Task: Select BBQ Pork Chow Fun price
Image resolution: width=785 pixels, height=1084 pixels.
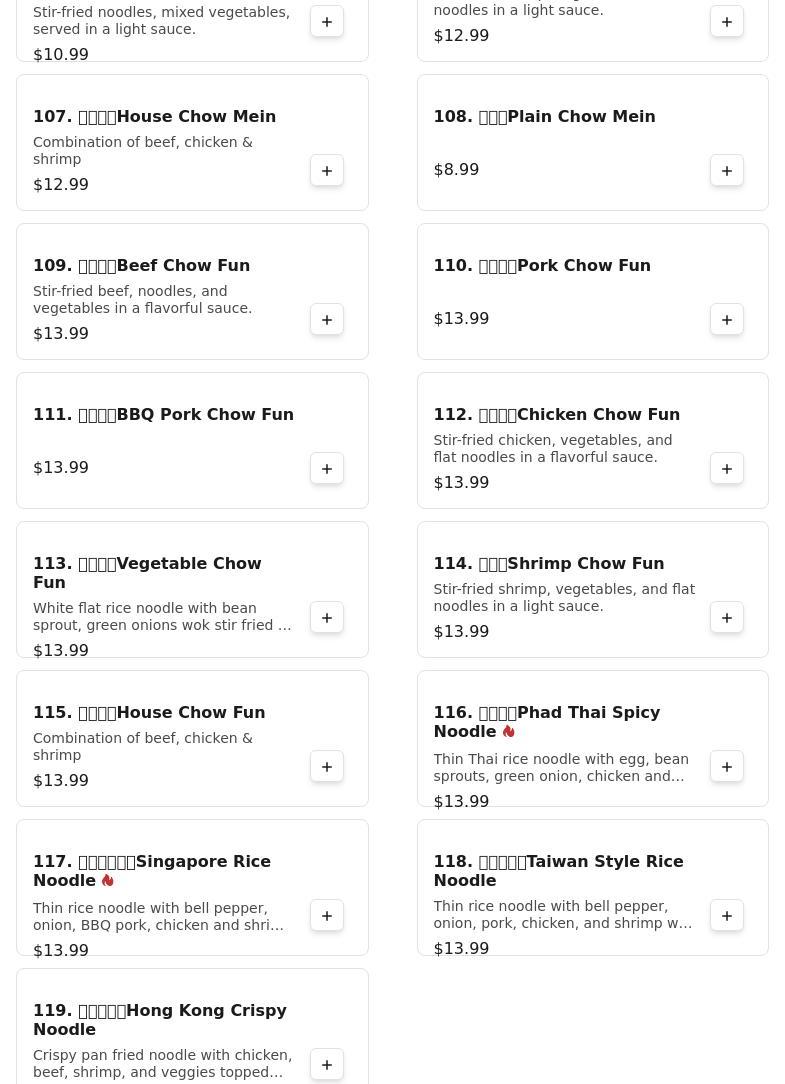Action: tap(61, 468)
